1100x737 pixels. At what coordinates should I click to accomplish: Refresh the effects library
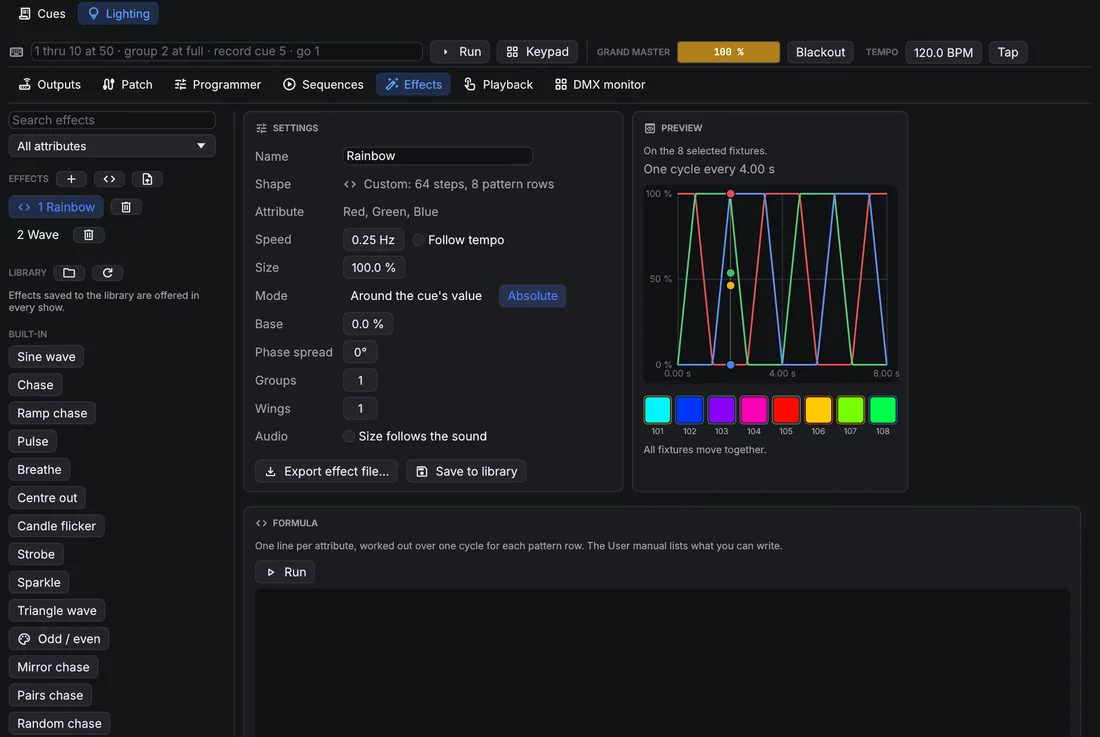[107, 273]
